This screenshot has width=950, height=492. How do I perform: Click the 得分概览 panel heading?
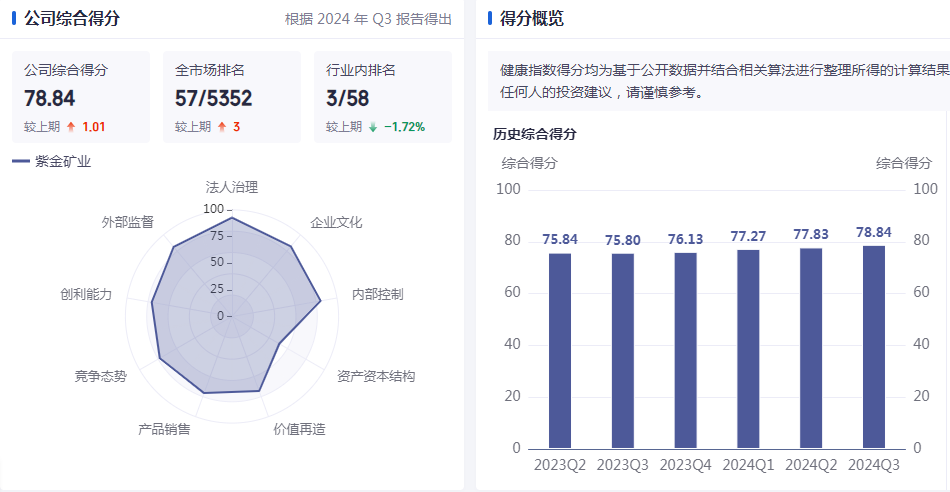532,18
